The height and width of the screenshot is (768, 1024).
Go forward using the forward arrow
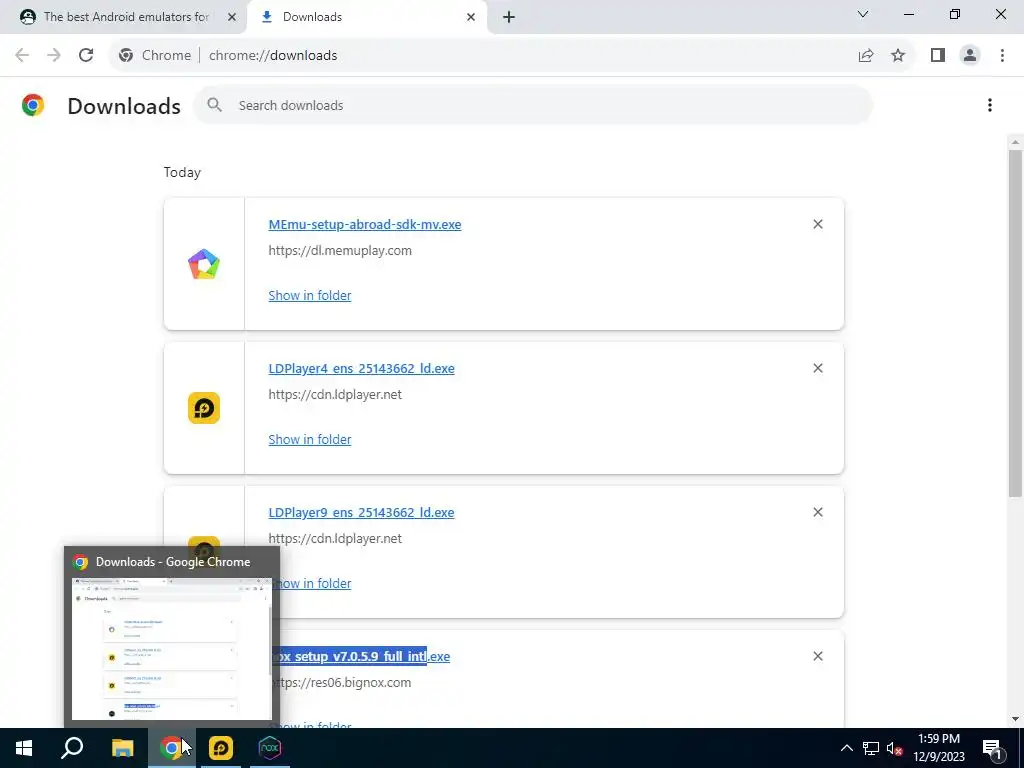54,56
